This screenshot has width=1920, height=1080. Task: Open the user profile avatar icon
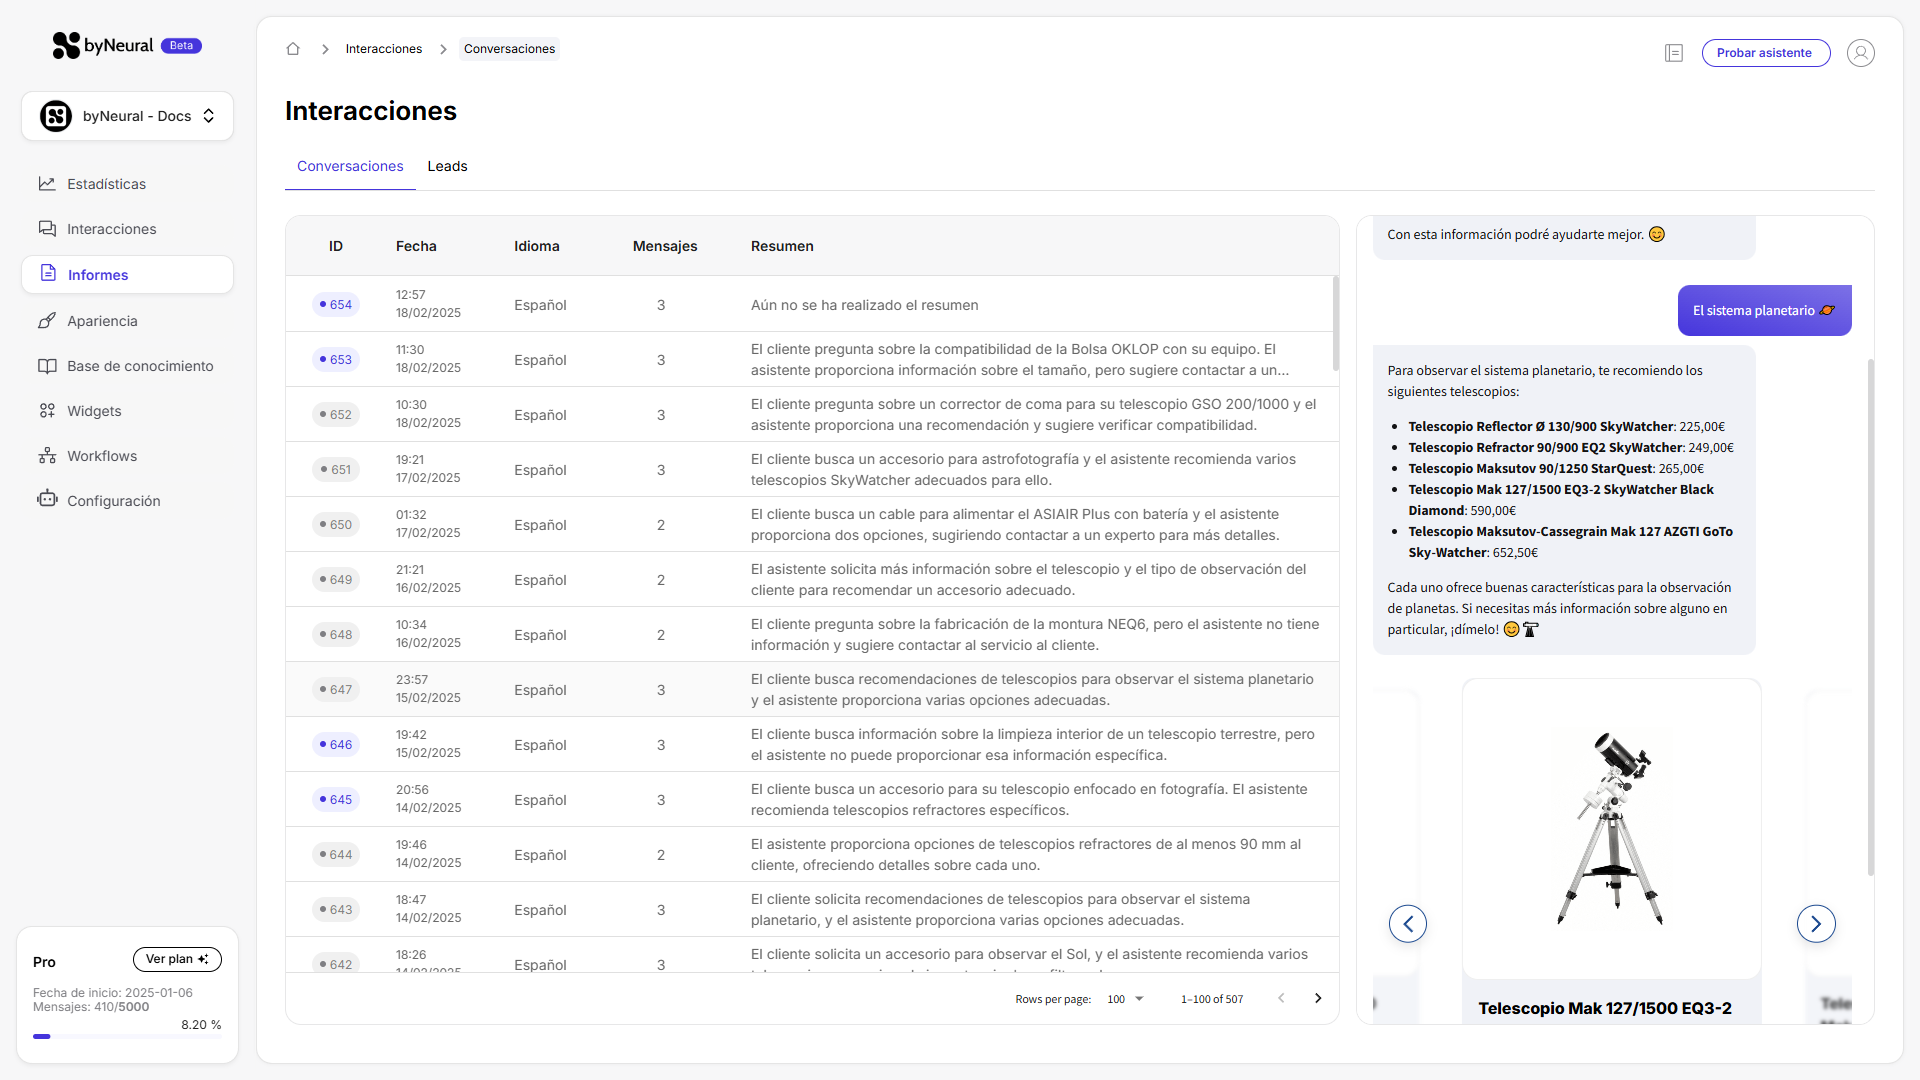tap(1860, 53)
